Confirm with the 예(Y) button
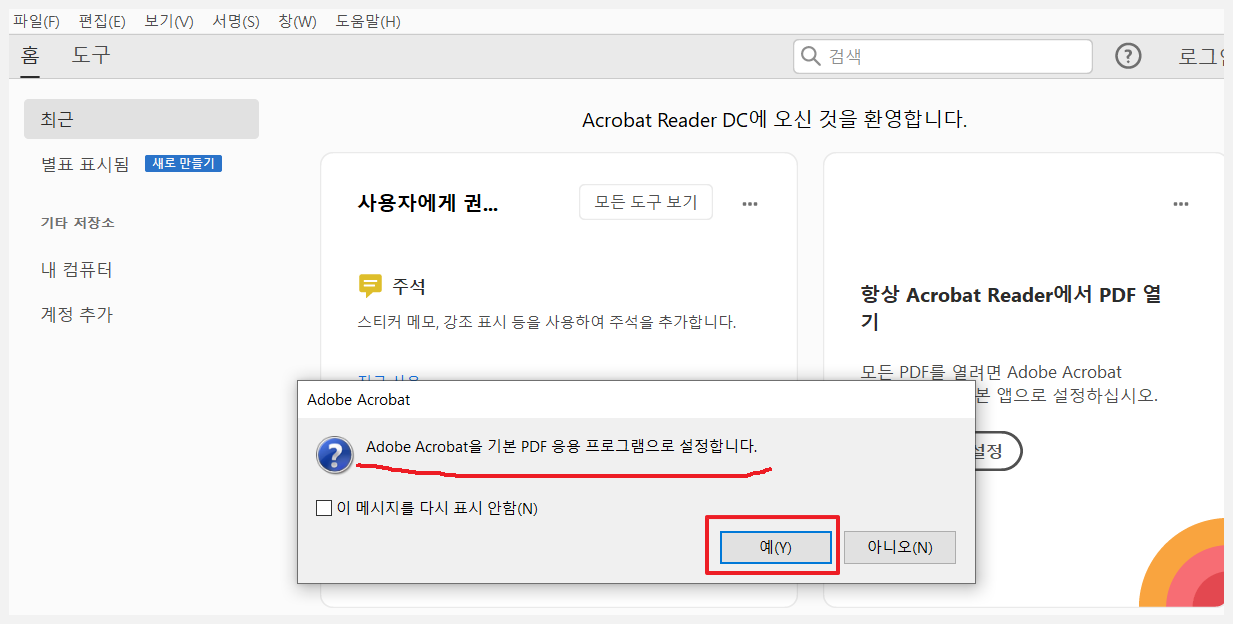This screenshot has width=1233, height=624. point(776,547)
